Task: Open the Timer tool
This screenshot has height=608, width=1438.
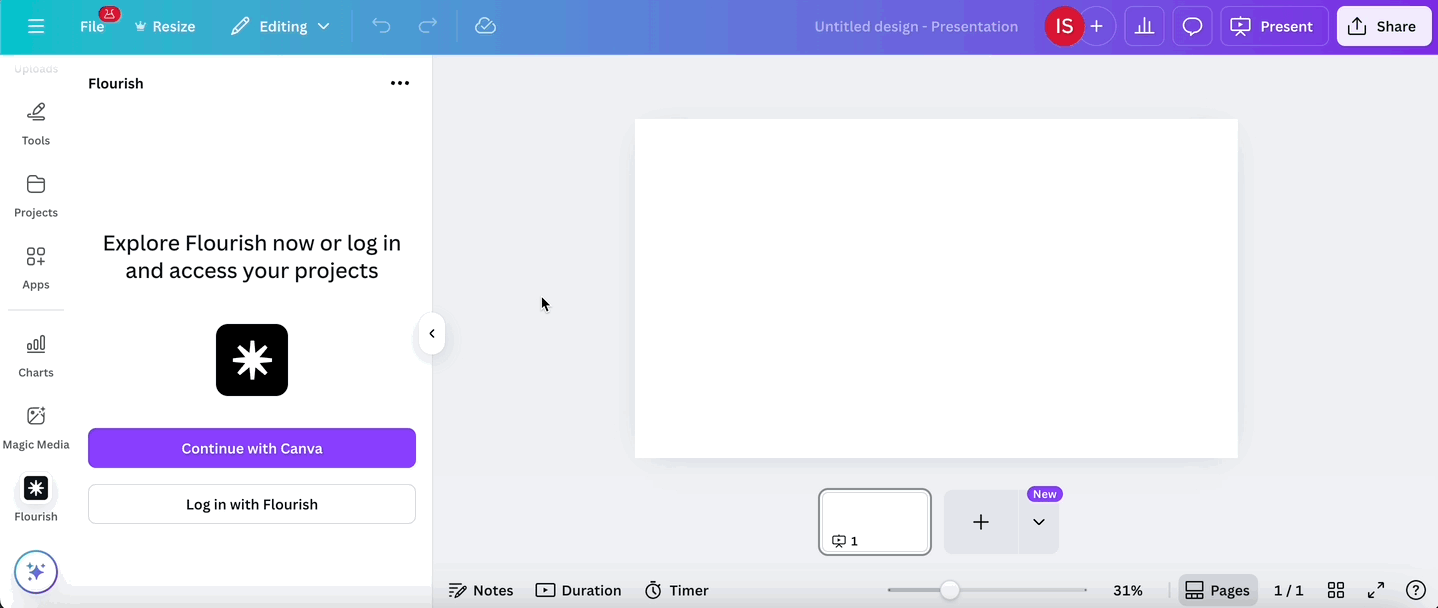Action: coord(677,590)
